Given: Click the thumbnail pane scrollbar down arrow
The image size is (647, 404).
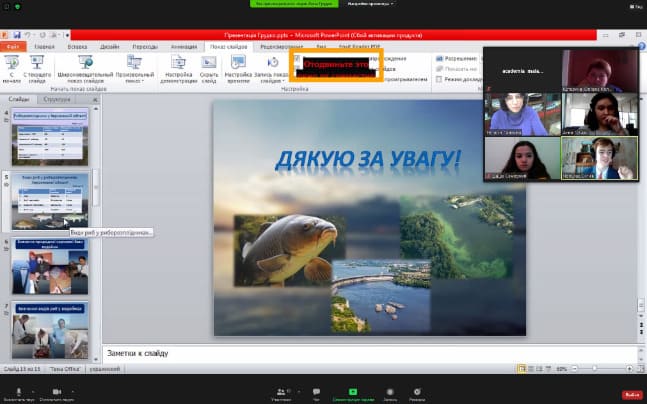Looking at the screenshot, I should pos(96,359).
